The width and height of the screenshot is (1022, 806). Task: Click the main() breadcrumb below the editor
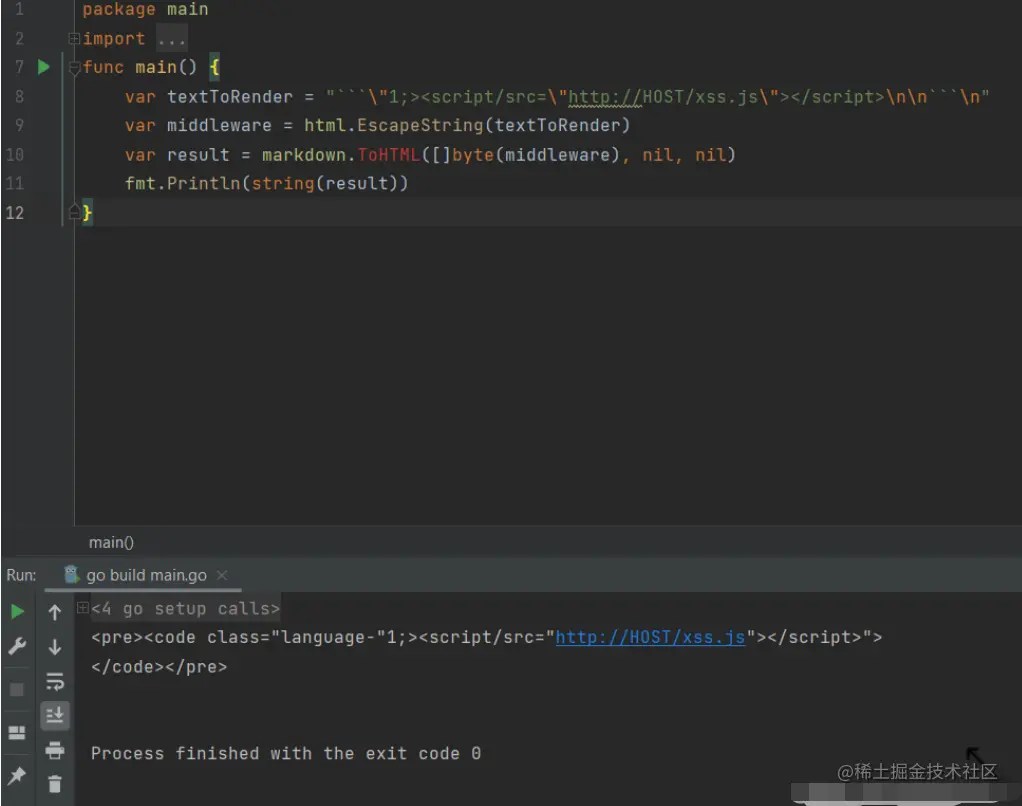pos(111,542)
